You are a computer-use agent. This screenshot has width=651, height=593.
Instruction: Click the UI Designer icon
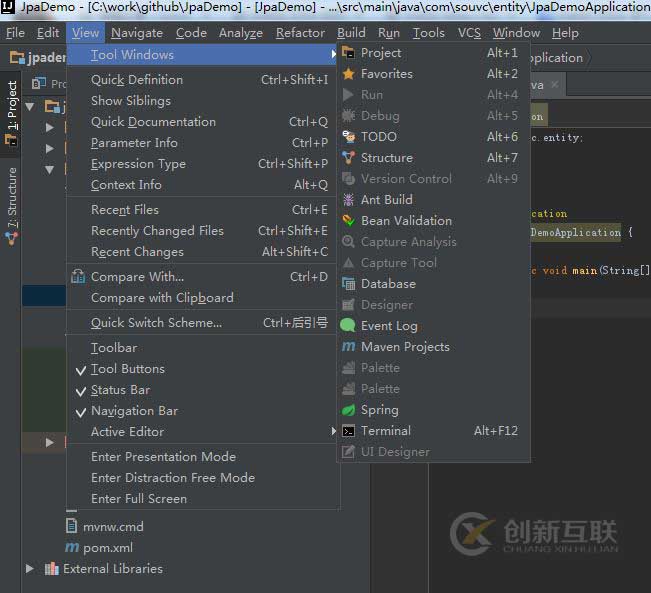tap(348, 452)
